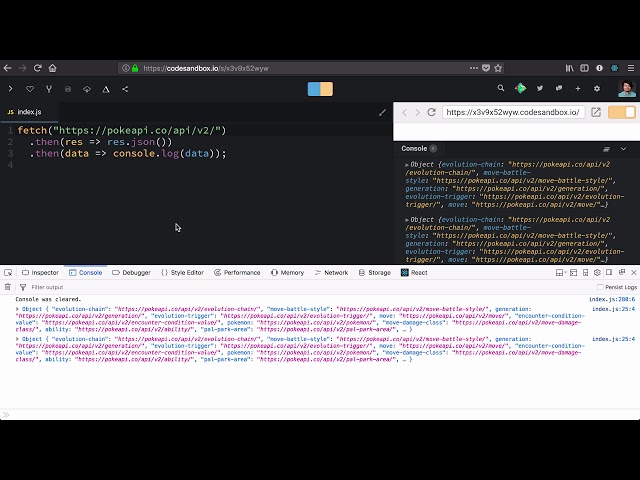Viewport: 640px width, 480px height.
Task: Open the Firefox home page
Action: tap(53, 68)
